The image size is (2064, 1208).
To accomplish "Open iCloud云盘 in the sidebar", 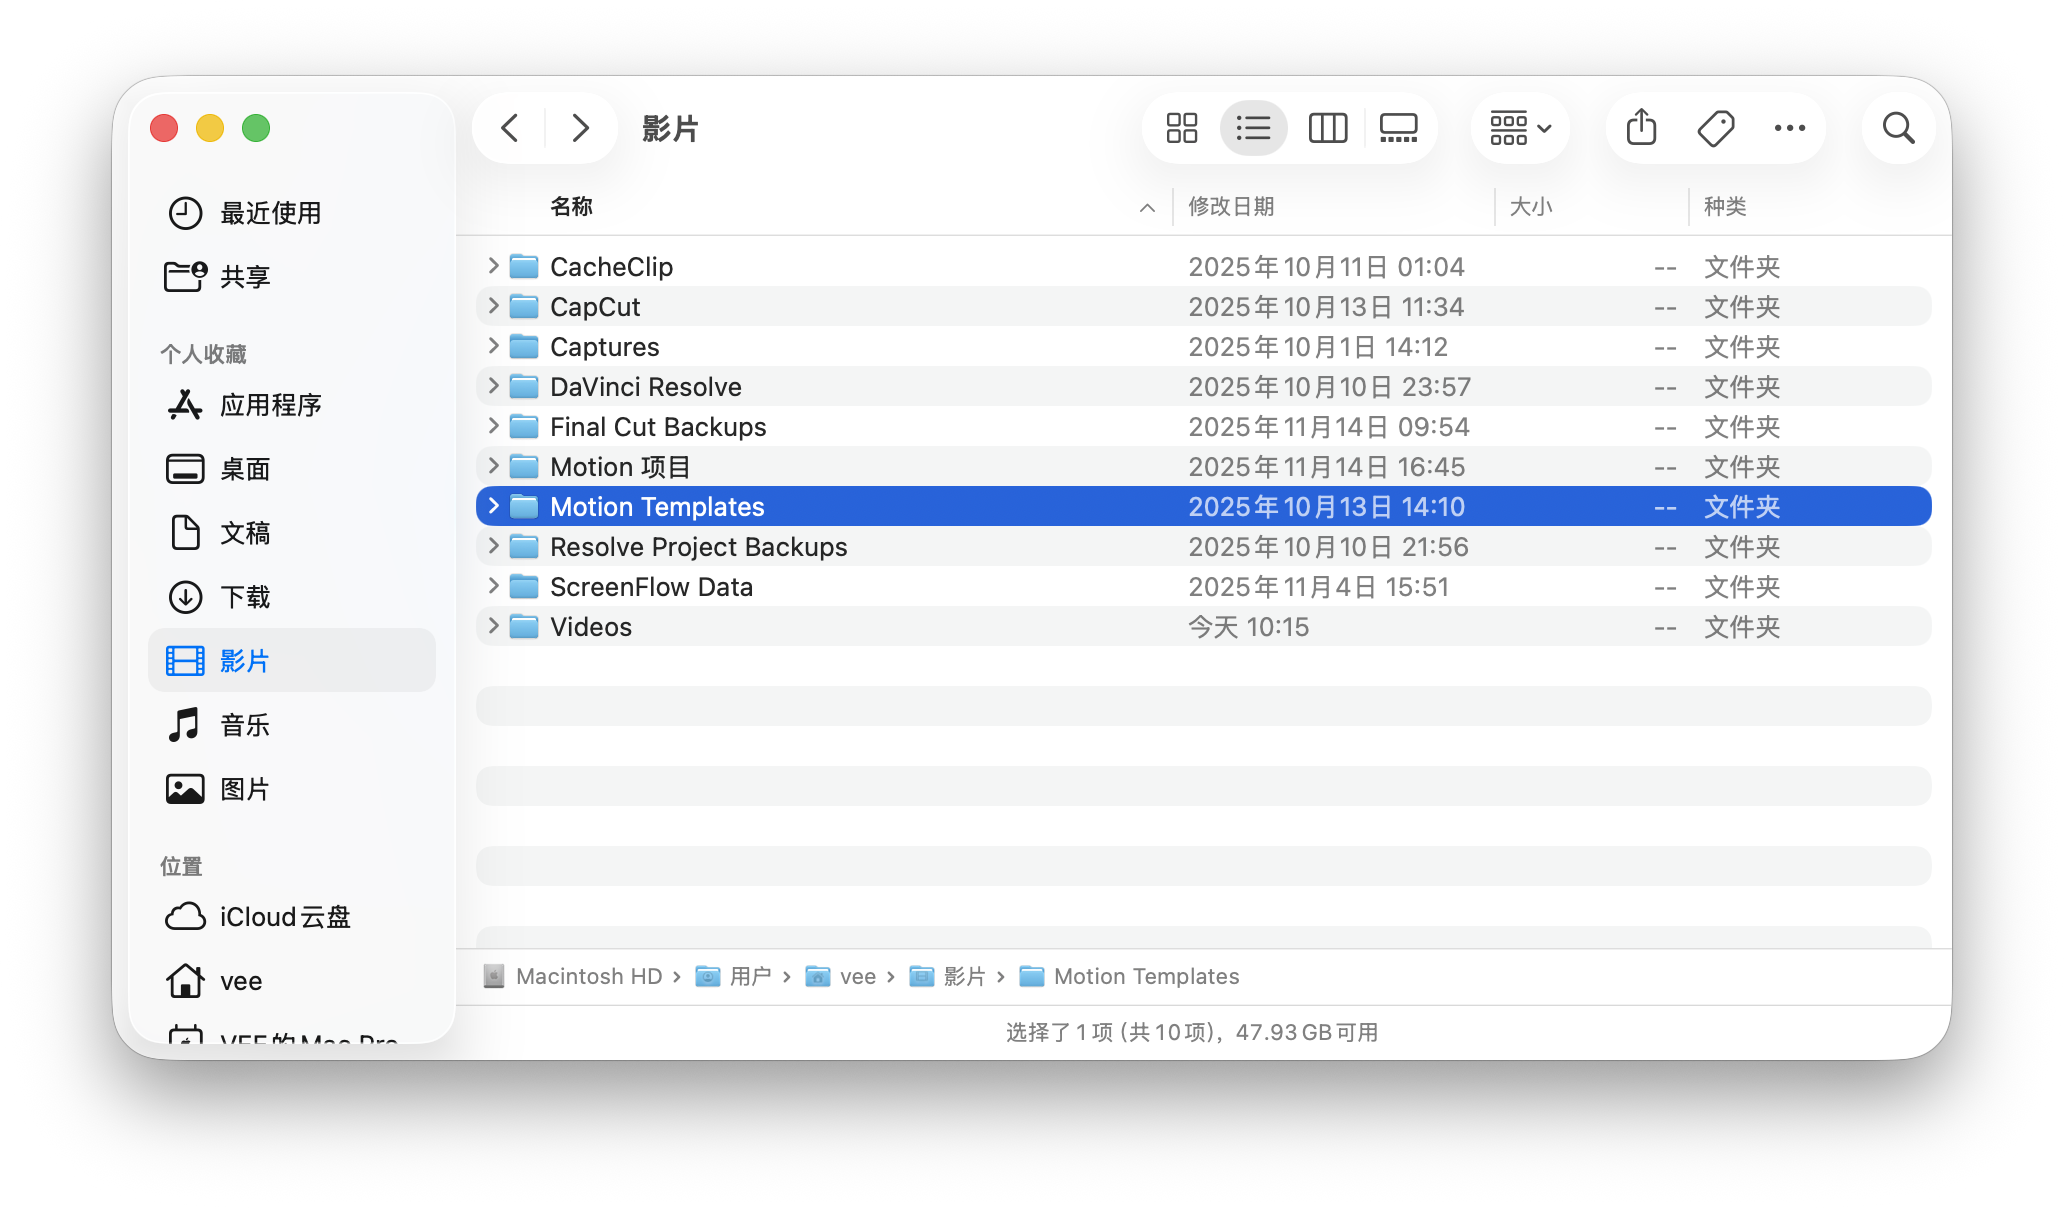I will tap(285, 917).
